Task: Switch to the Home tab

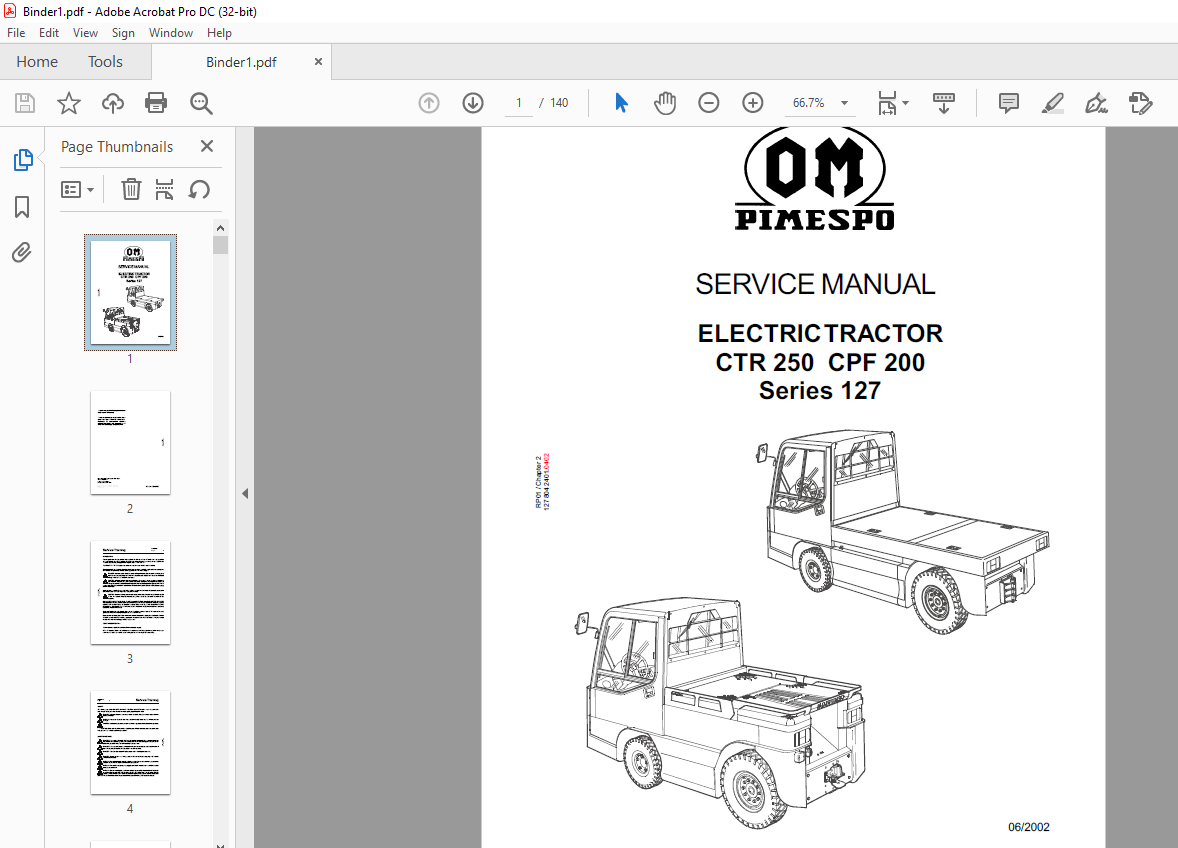Action: pos(37,62)
